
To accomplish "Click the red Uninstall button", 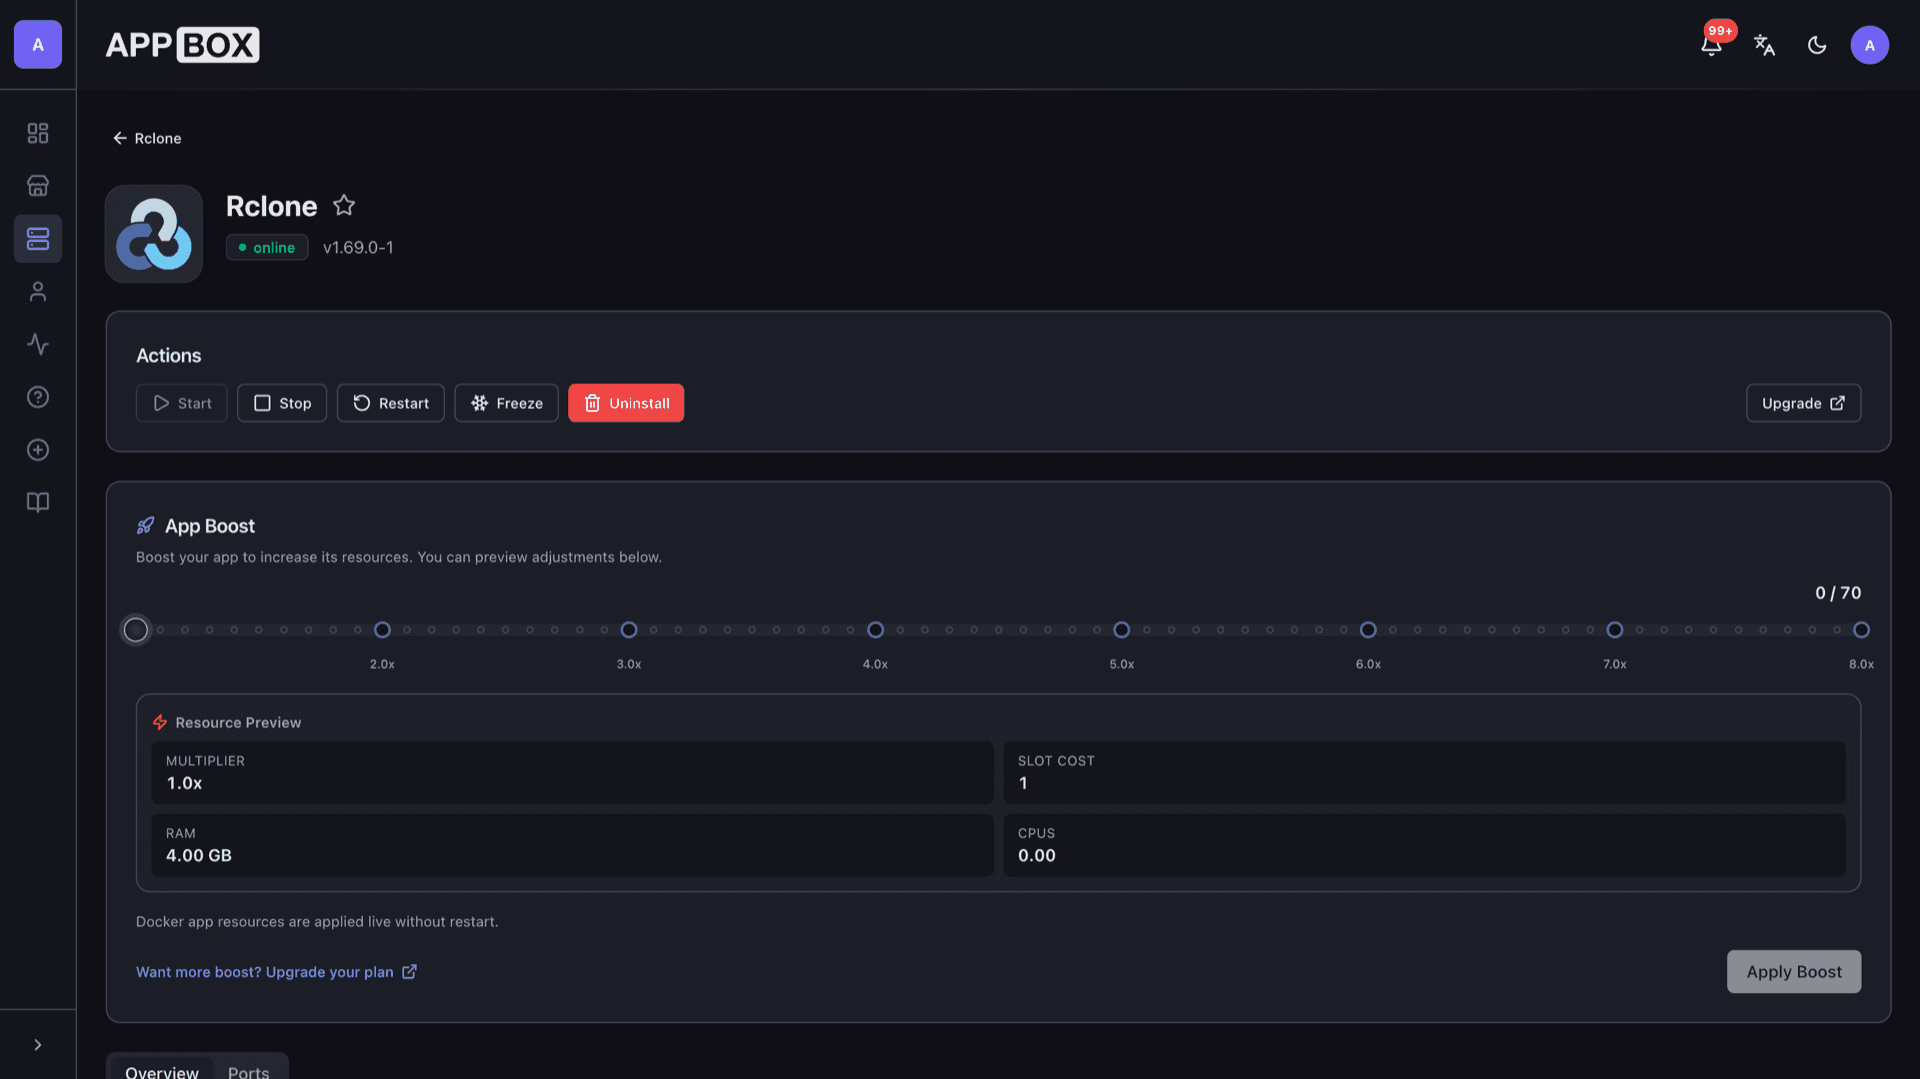I will click(626, 403).
